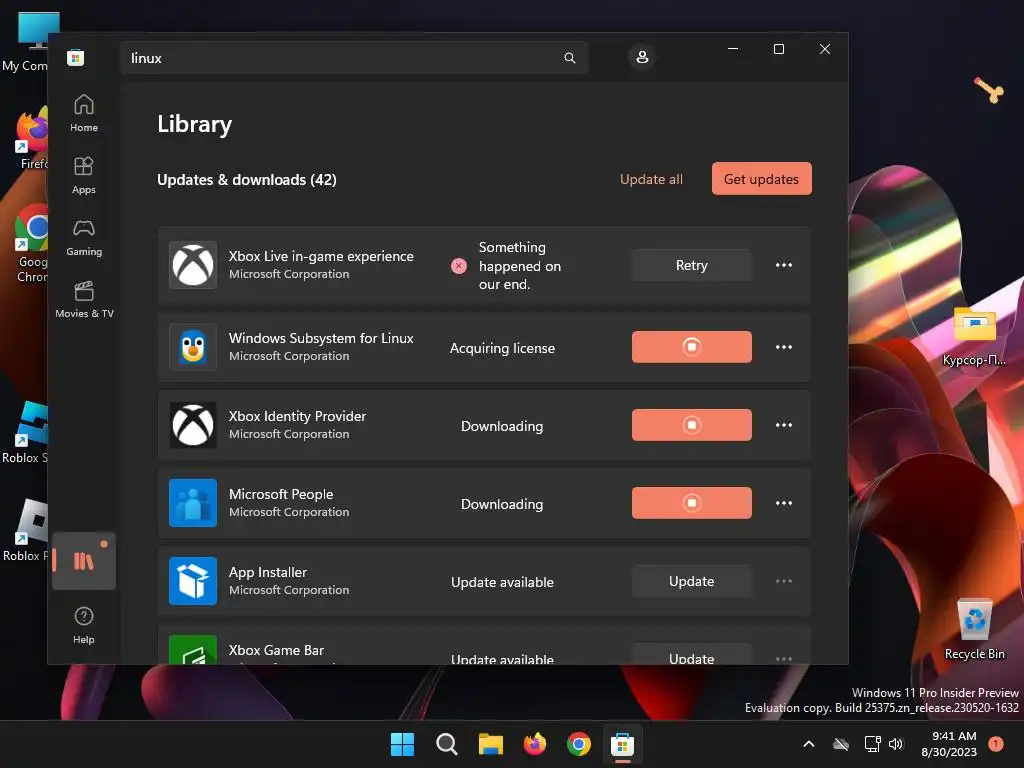1024x768 pixels.
Task: Open the Курсор-П folder on desktop
Action: (x=974, y=336)
